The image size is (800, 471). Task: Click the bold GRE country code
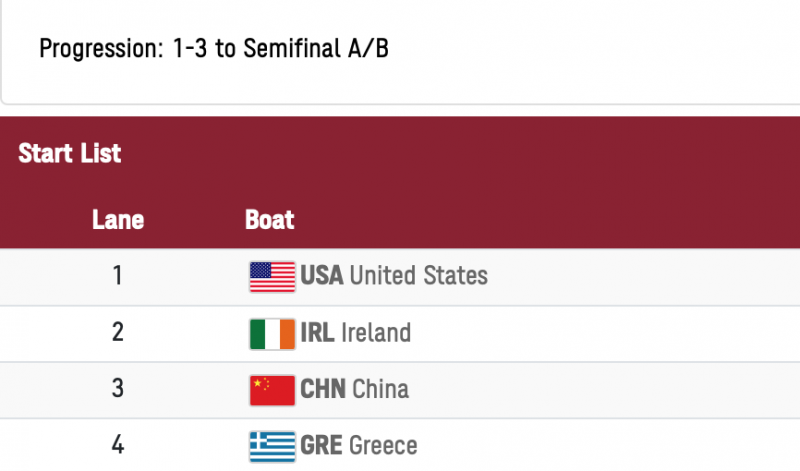[321, 445]
